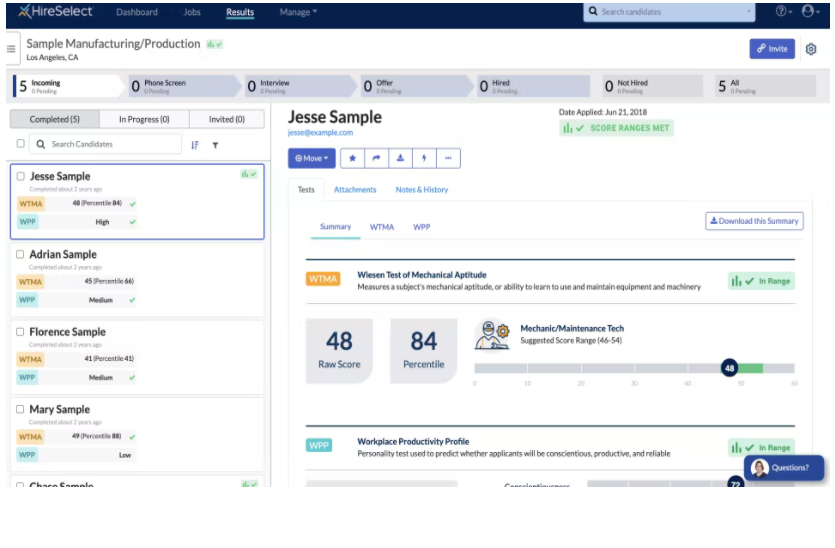Click the 48 marker on score range bar
Viewport: 835px width, 548px height.
point(729,368)
